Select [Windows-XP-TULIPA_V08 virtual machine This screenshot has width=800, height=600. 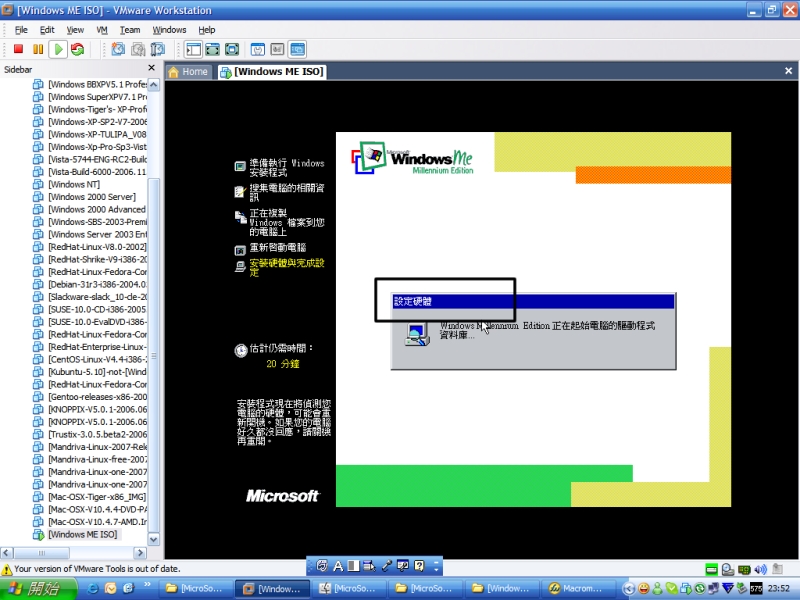click(x=97, y=134)
